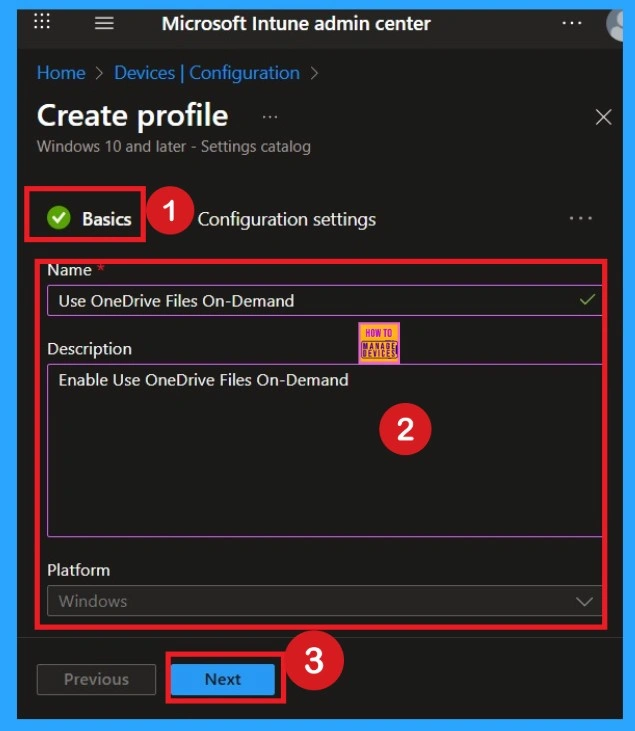Switch to the Basics step

coord(106,219)
